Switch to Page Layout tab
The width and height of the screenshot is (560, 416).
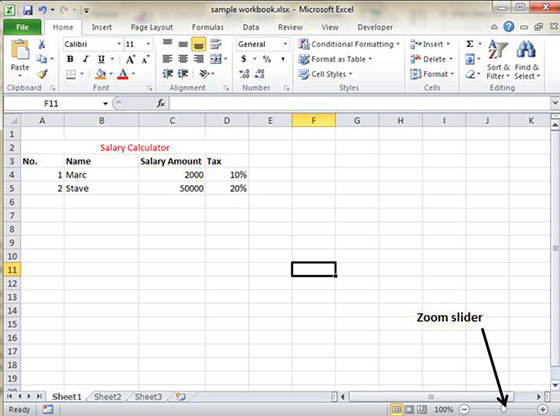click(151, 27)
